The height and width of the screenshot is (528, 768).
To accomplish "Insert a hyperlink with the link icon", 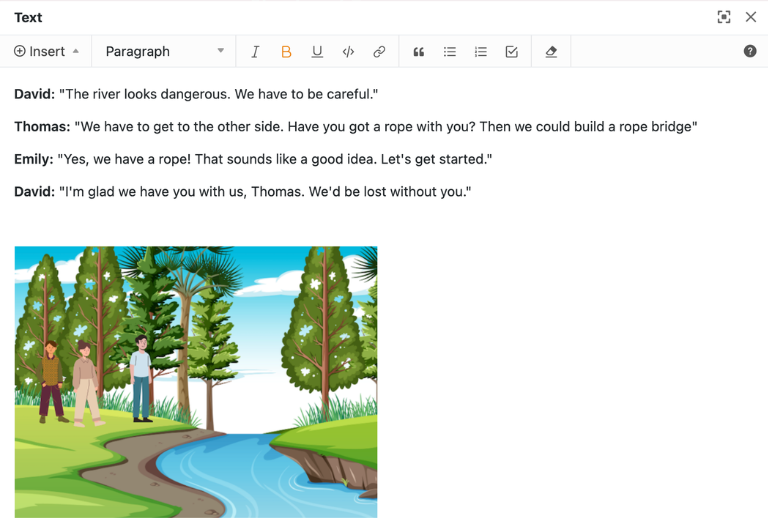I will 379,52.
